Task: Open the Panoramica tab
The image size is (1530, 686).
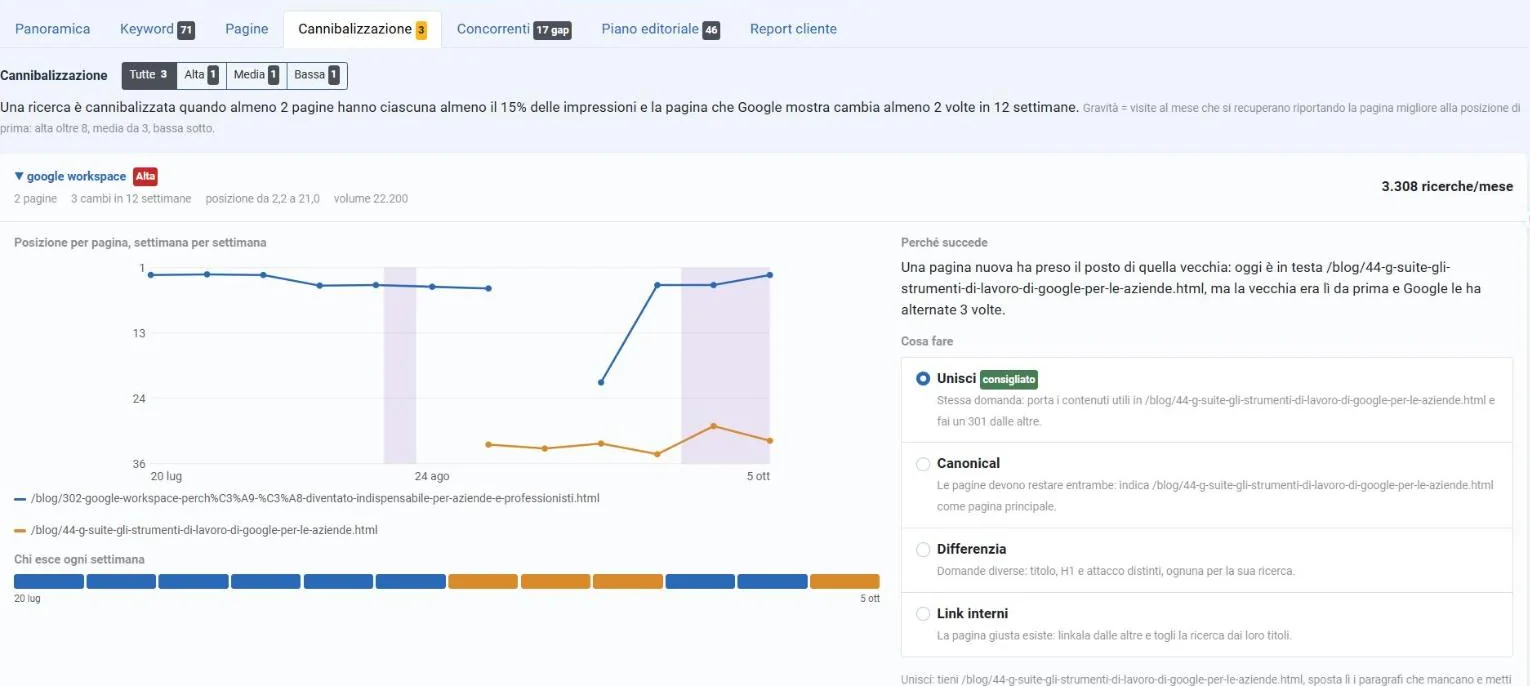Action: [52, 29]
